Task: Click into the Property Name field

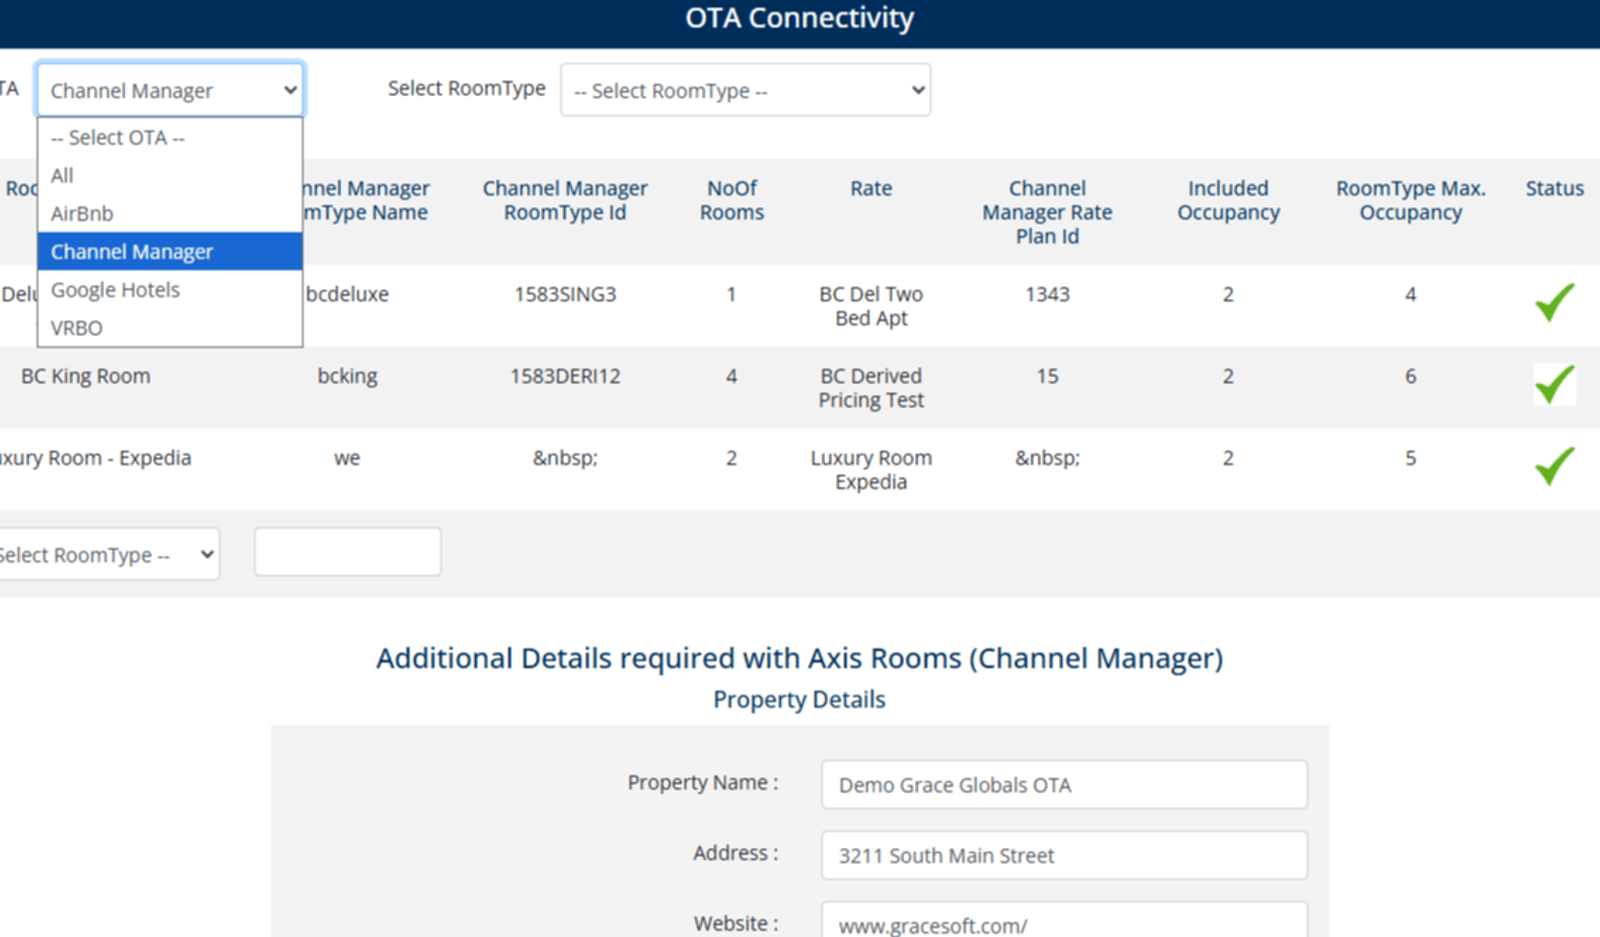Action: click(x=1064, y=784)
